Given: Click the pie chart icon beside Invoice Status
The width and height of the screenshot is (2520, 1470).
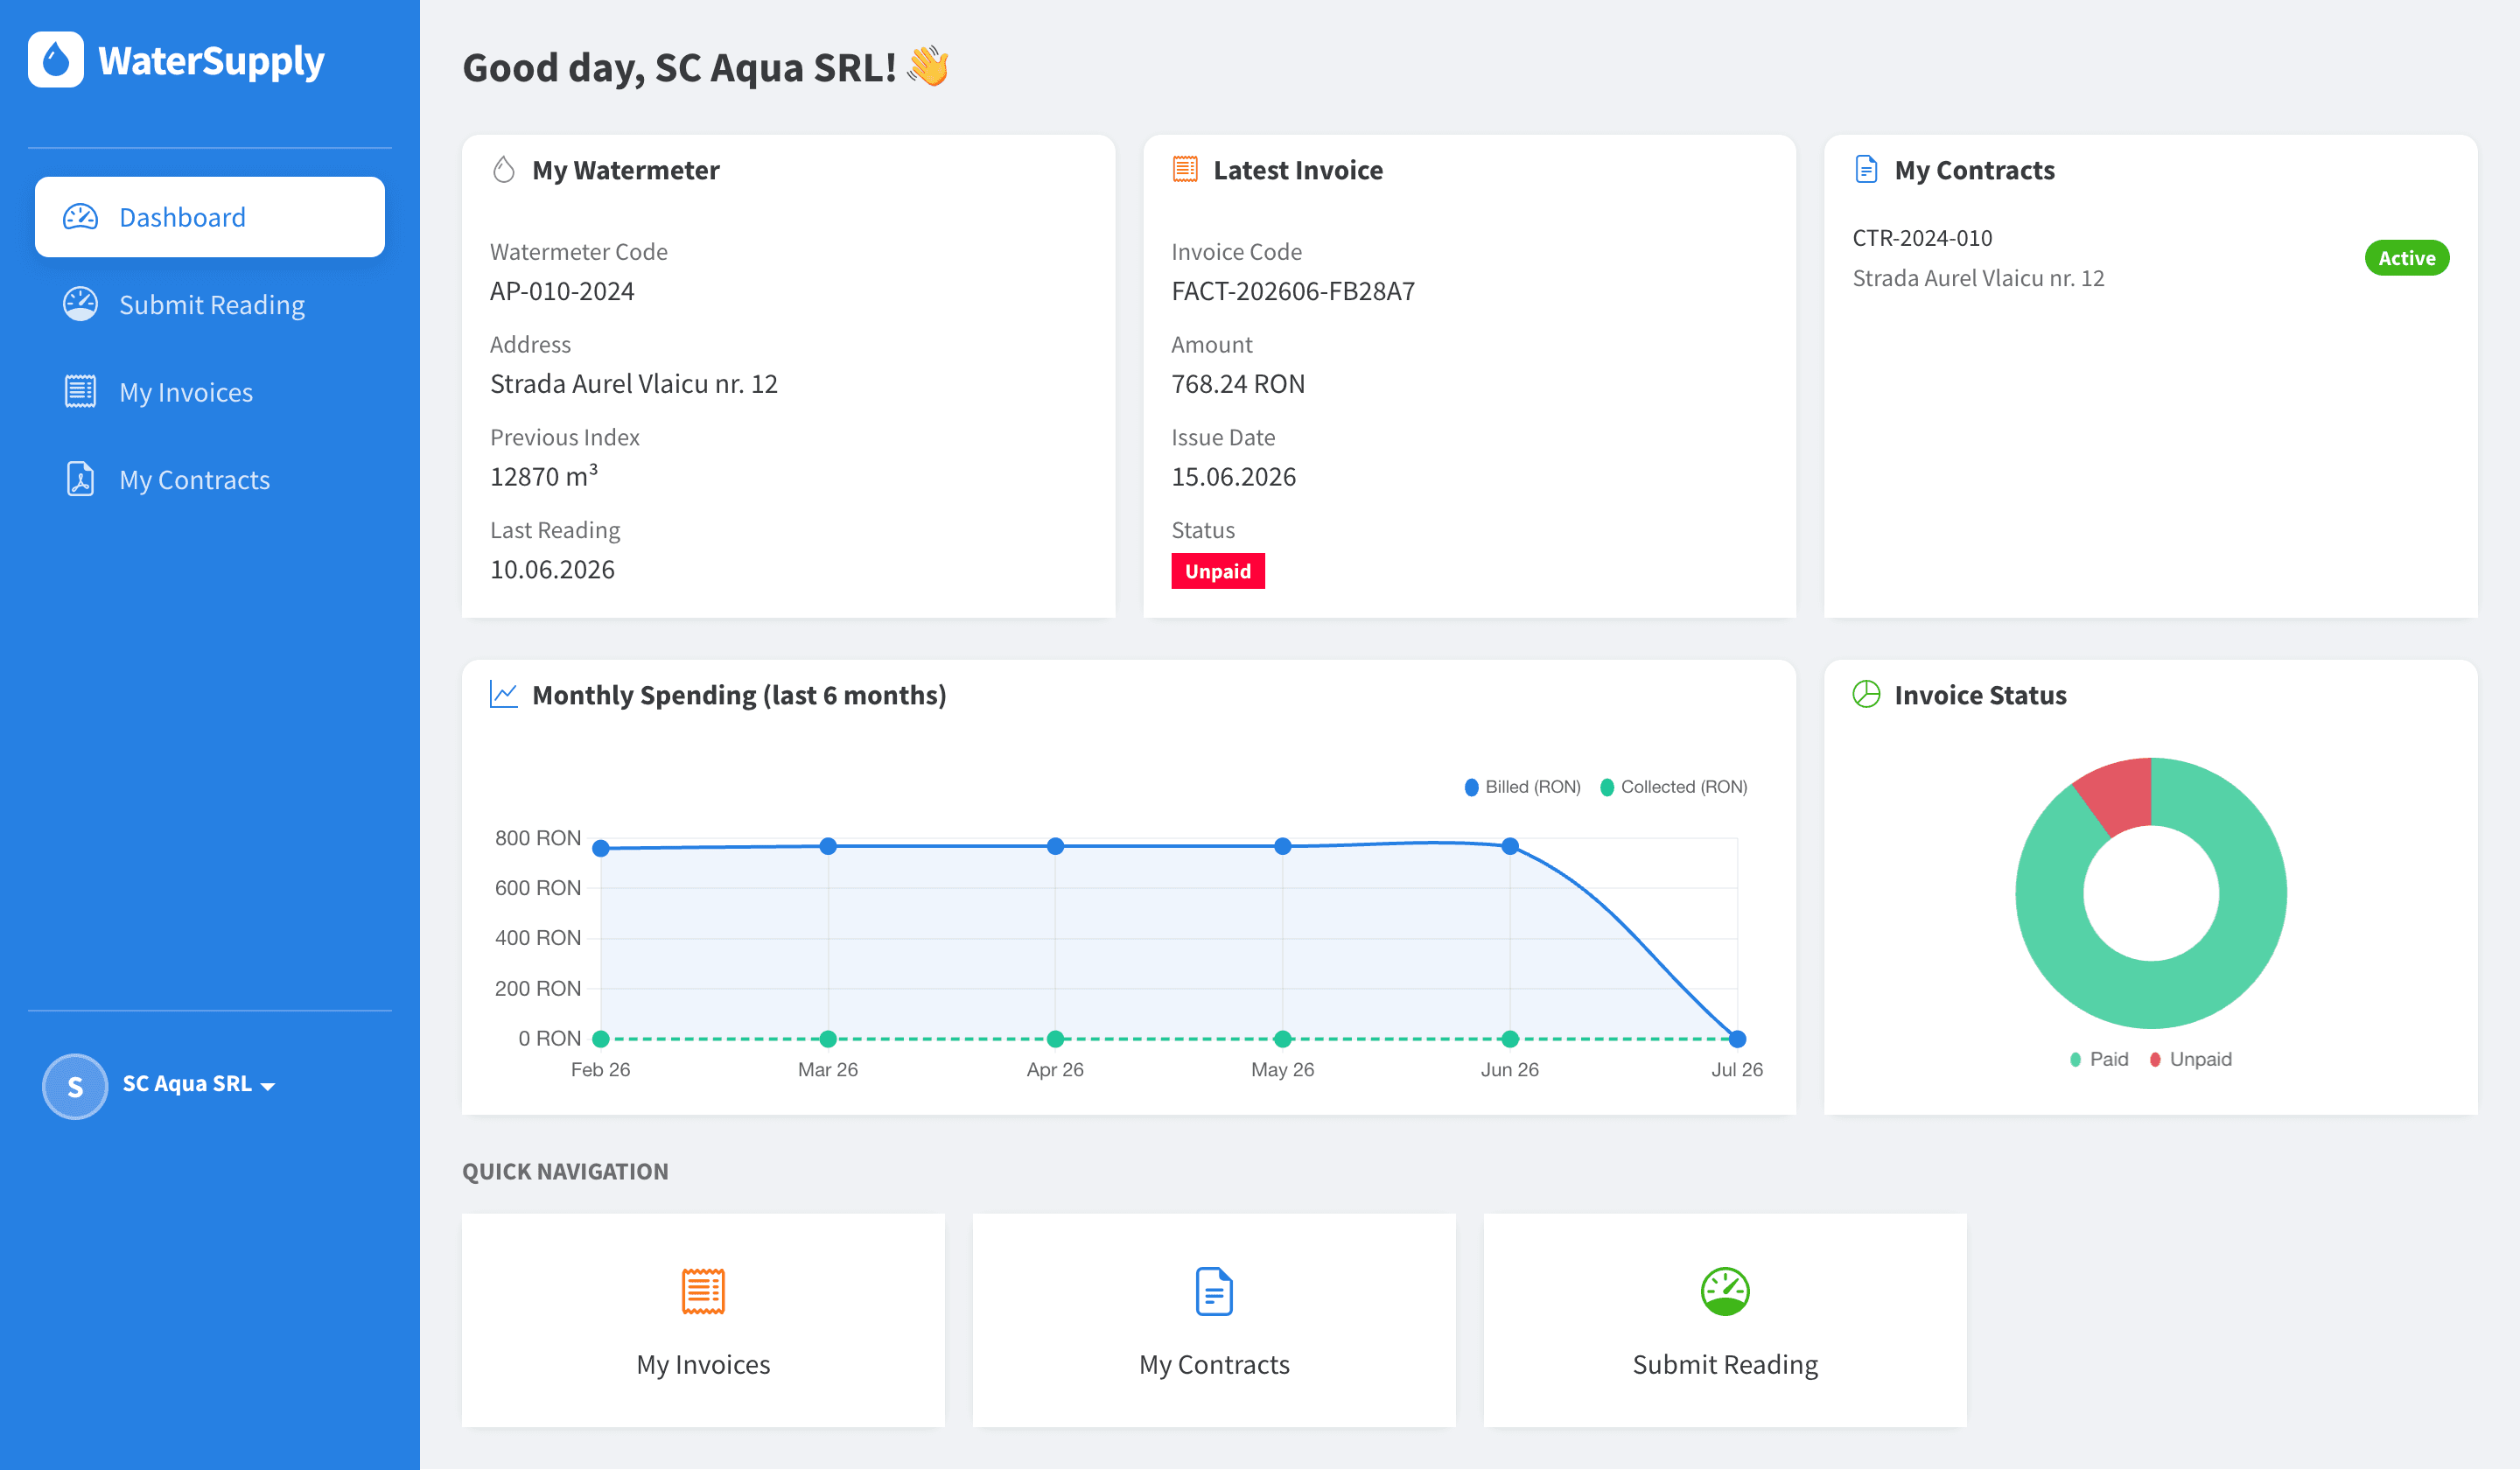Looking at the screenshot, I should point(1866,694).
